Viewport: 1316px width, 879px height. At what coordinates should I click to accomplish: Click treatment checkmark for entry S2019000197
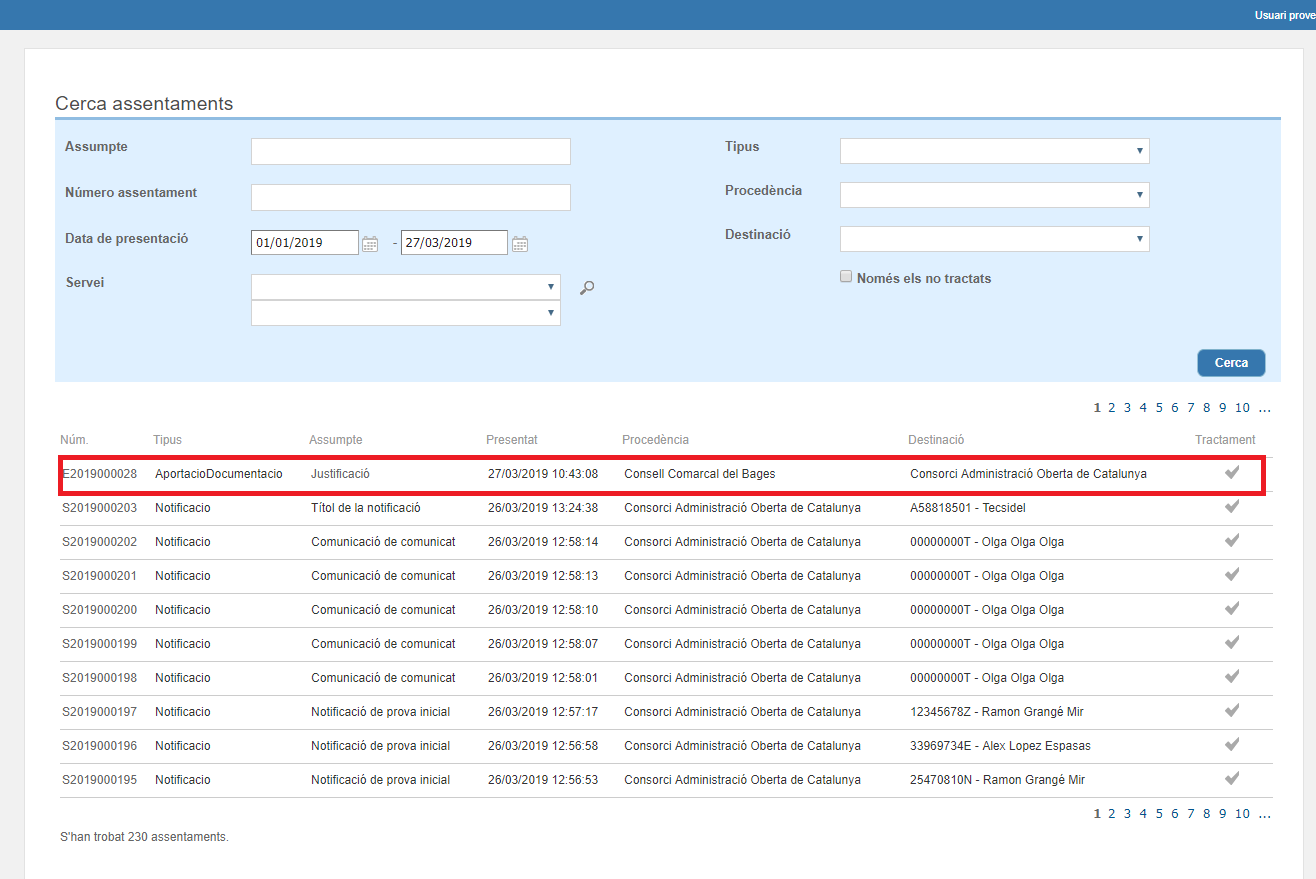[x=1232, y=711]
